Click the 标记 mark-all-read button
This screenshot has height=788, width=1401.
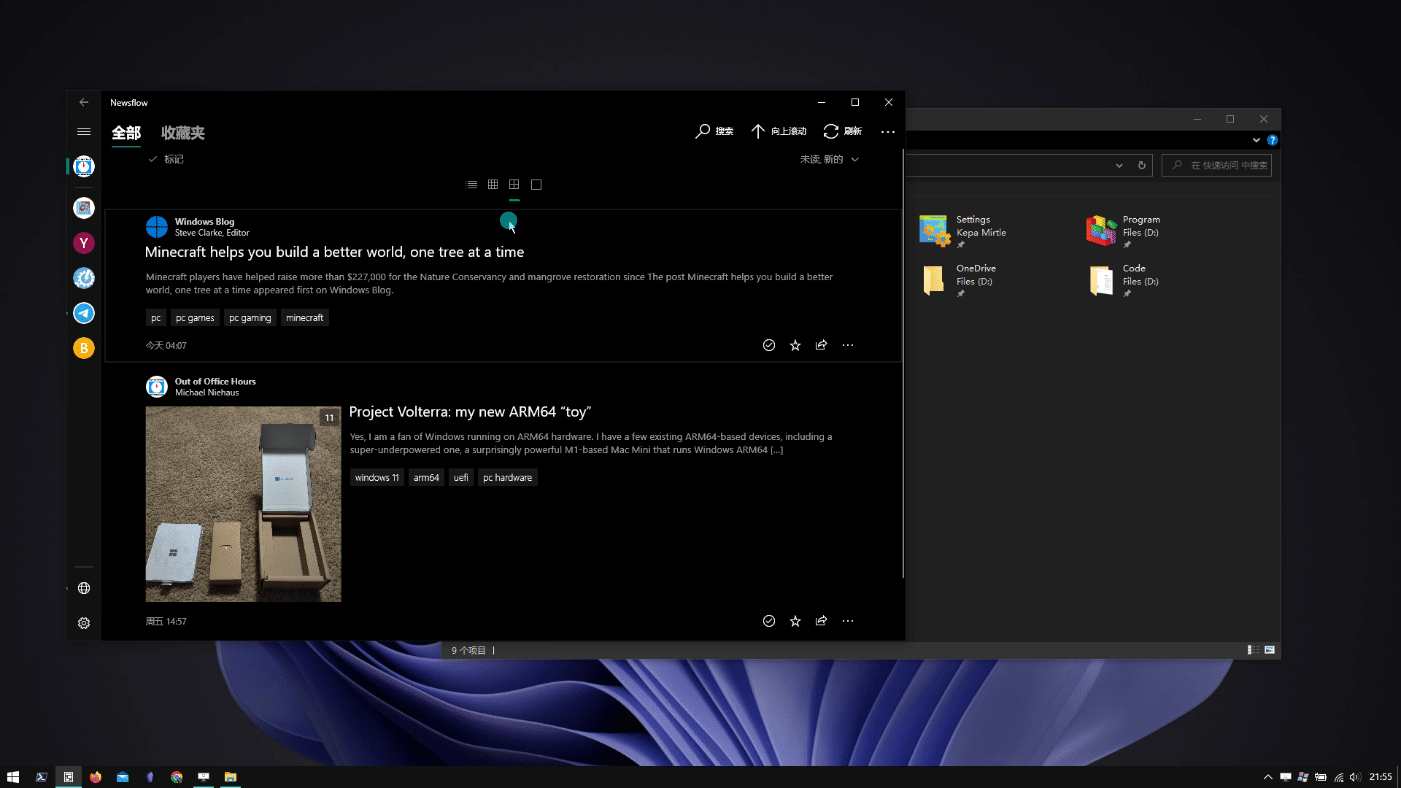pos(166,159)
